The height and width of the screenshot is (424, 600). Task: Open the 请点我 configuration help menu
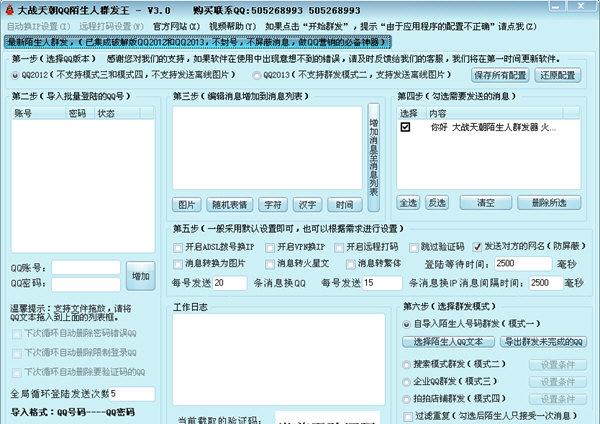(517, 26)
